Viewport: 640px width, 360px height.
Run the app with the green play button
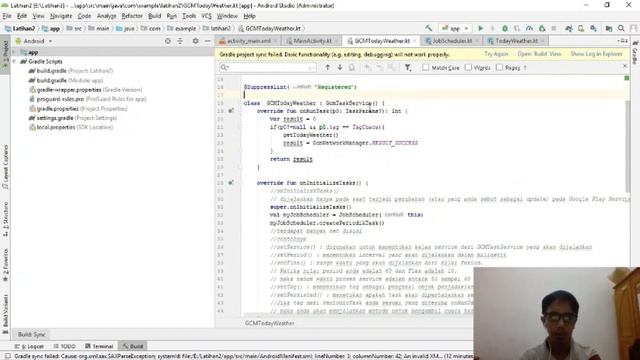pyautogui.click(x=480, y=28)
